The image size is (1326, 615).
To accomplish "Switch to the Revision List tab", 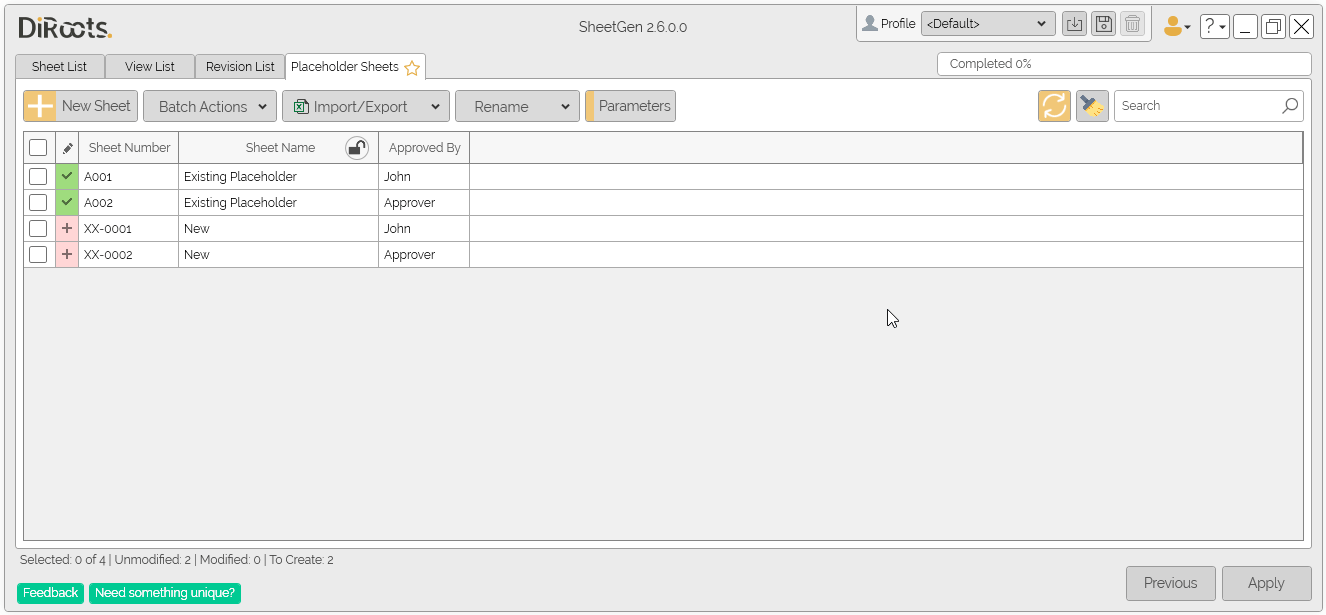I will [x=240, y=66].
